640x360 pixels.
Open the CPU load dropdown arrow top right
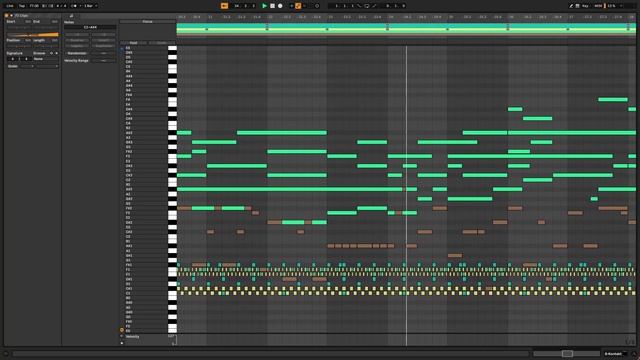coord(621,6)
